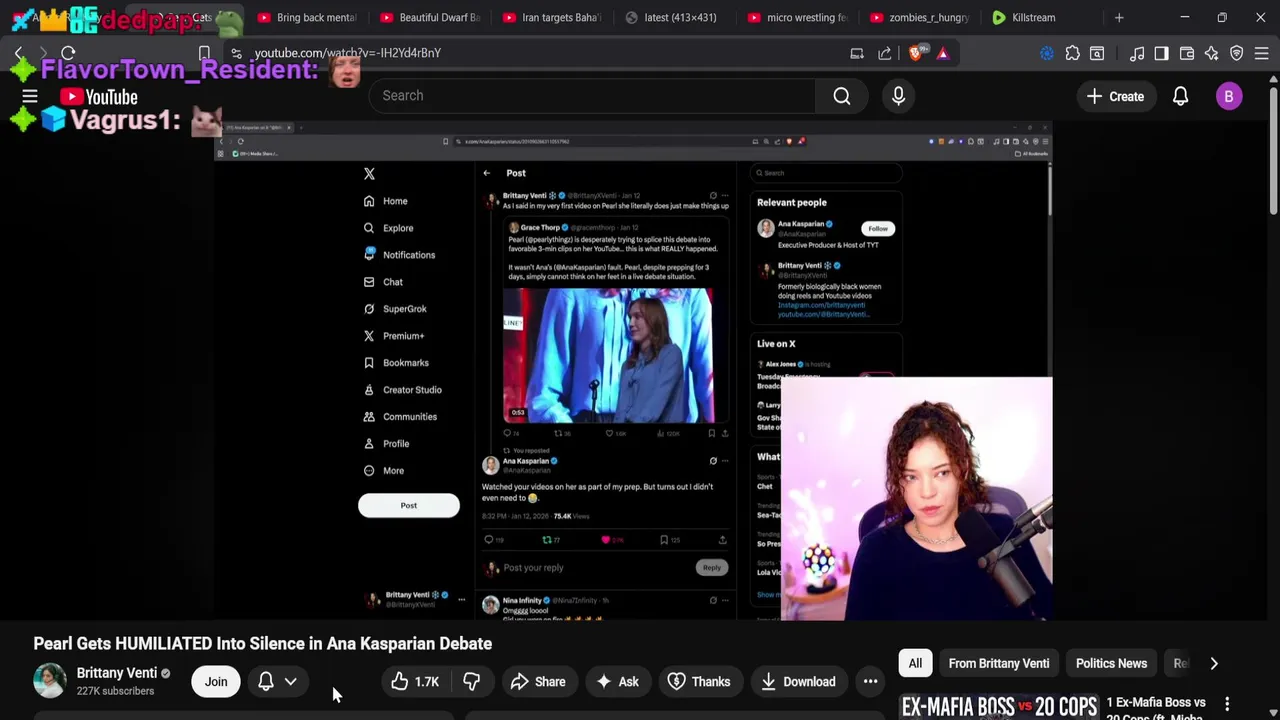This screenshot has height=720, width=1280.
Task: Open the YouTube hamburger guide menu
Action: tap(29, 96)
